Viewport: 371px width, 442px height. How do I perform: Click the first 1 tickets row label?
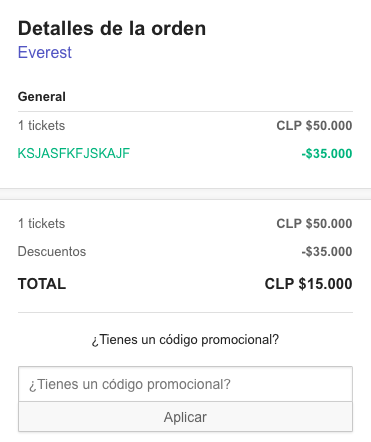41,126
